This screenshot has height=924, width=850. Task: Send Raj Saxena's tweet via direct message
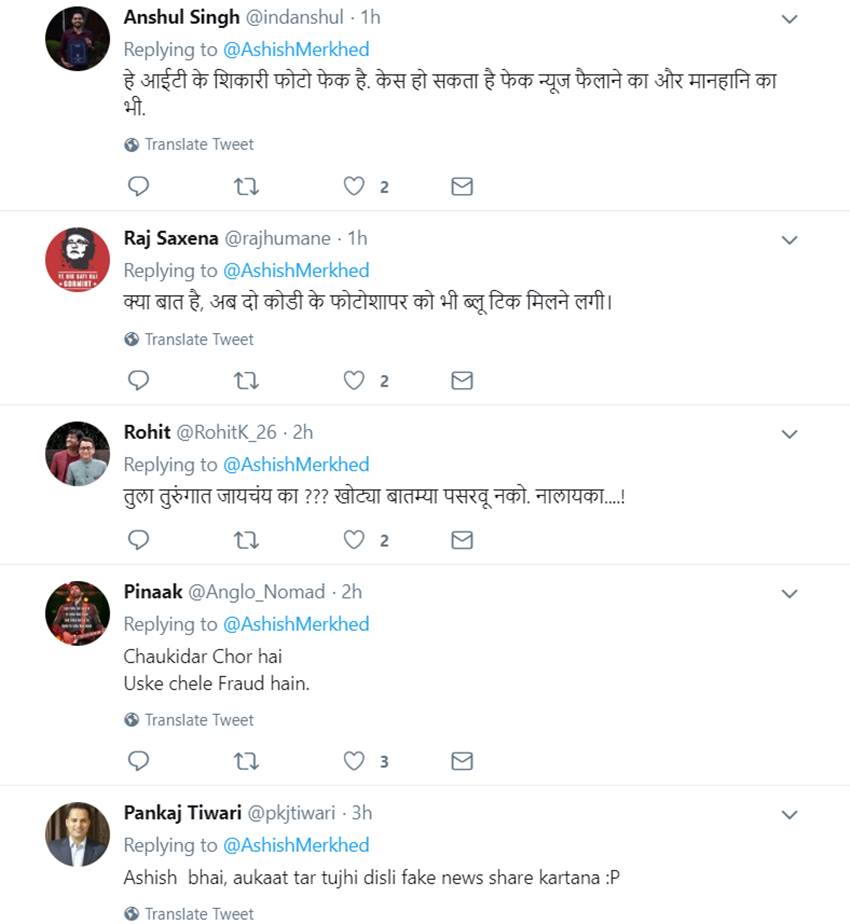pos(461,380)
